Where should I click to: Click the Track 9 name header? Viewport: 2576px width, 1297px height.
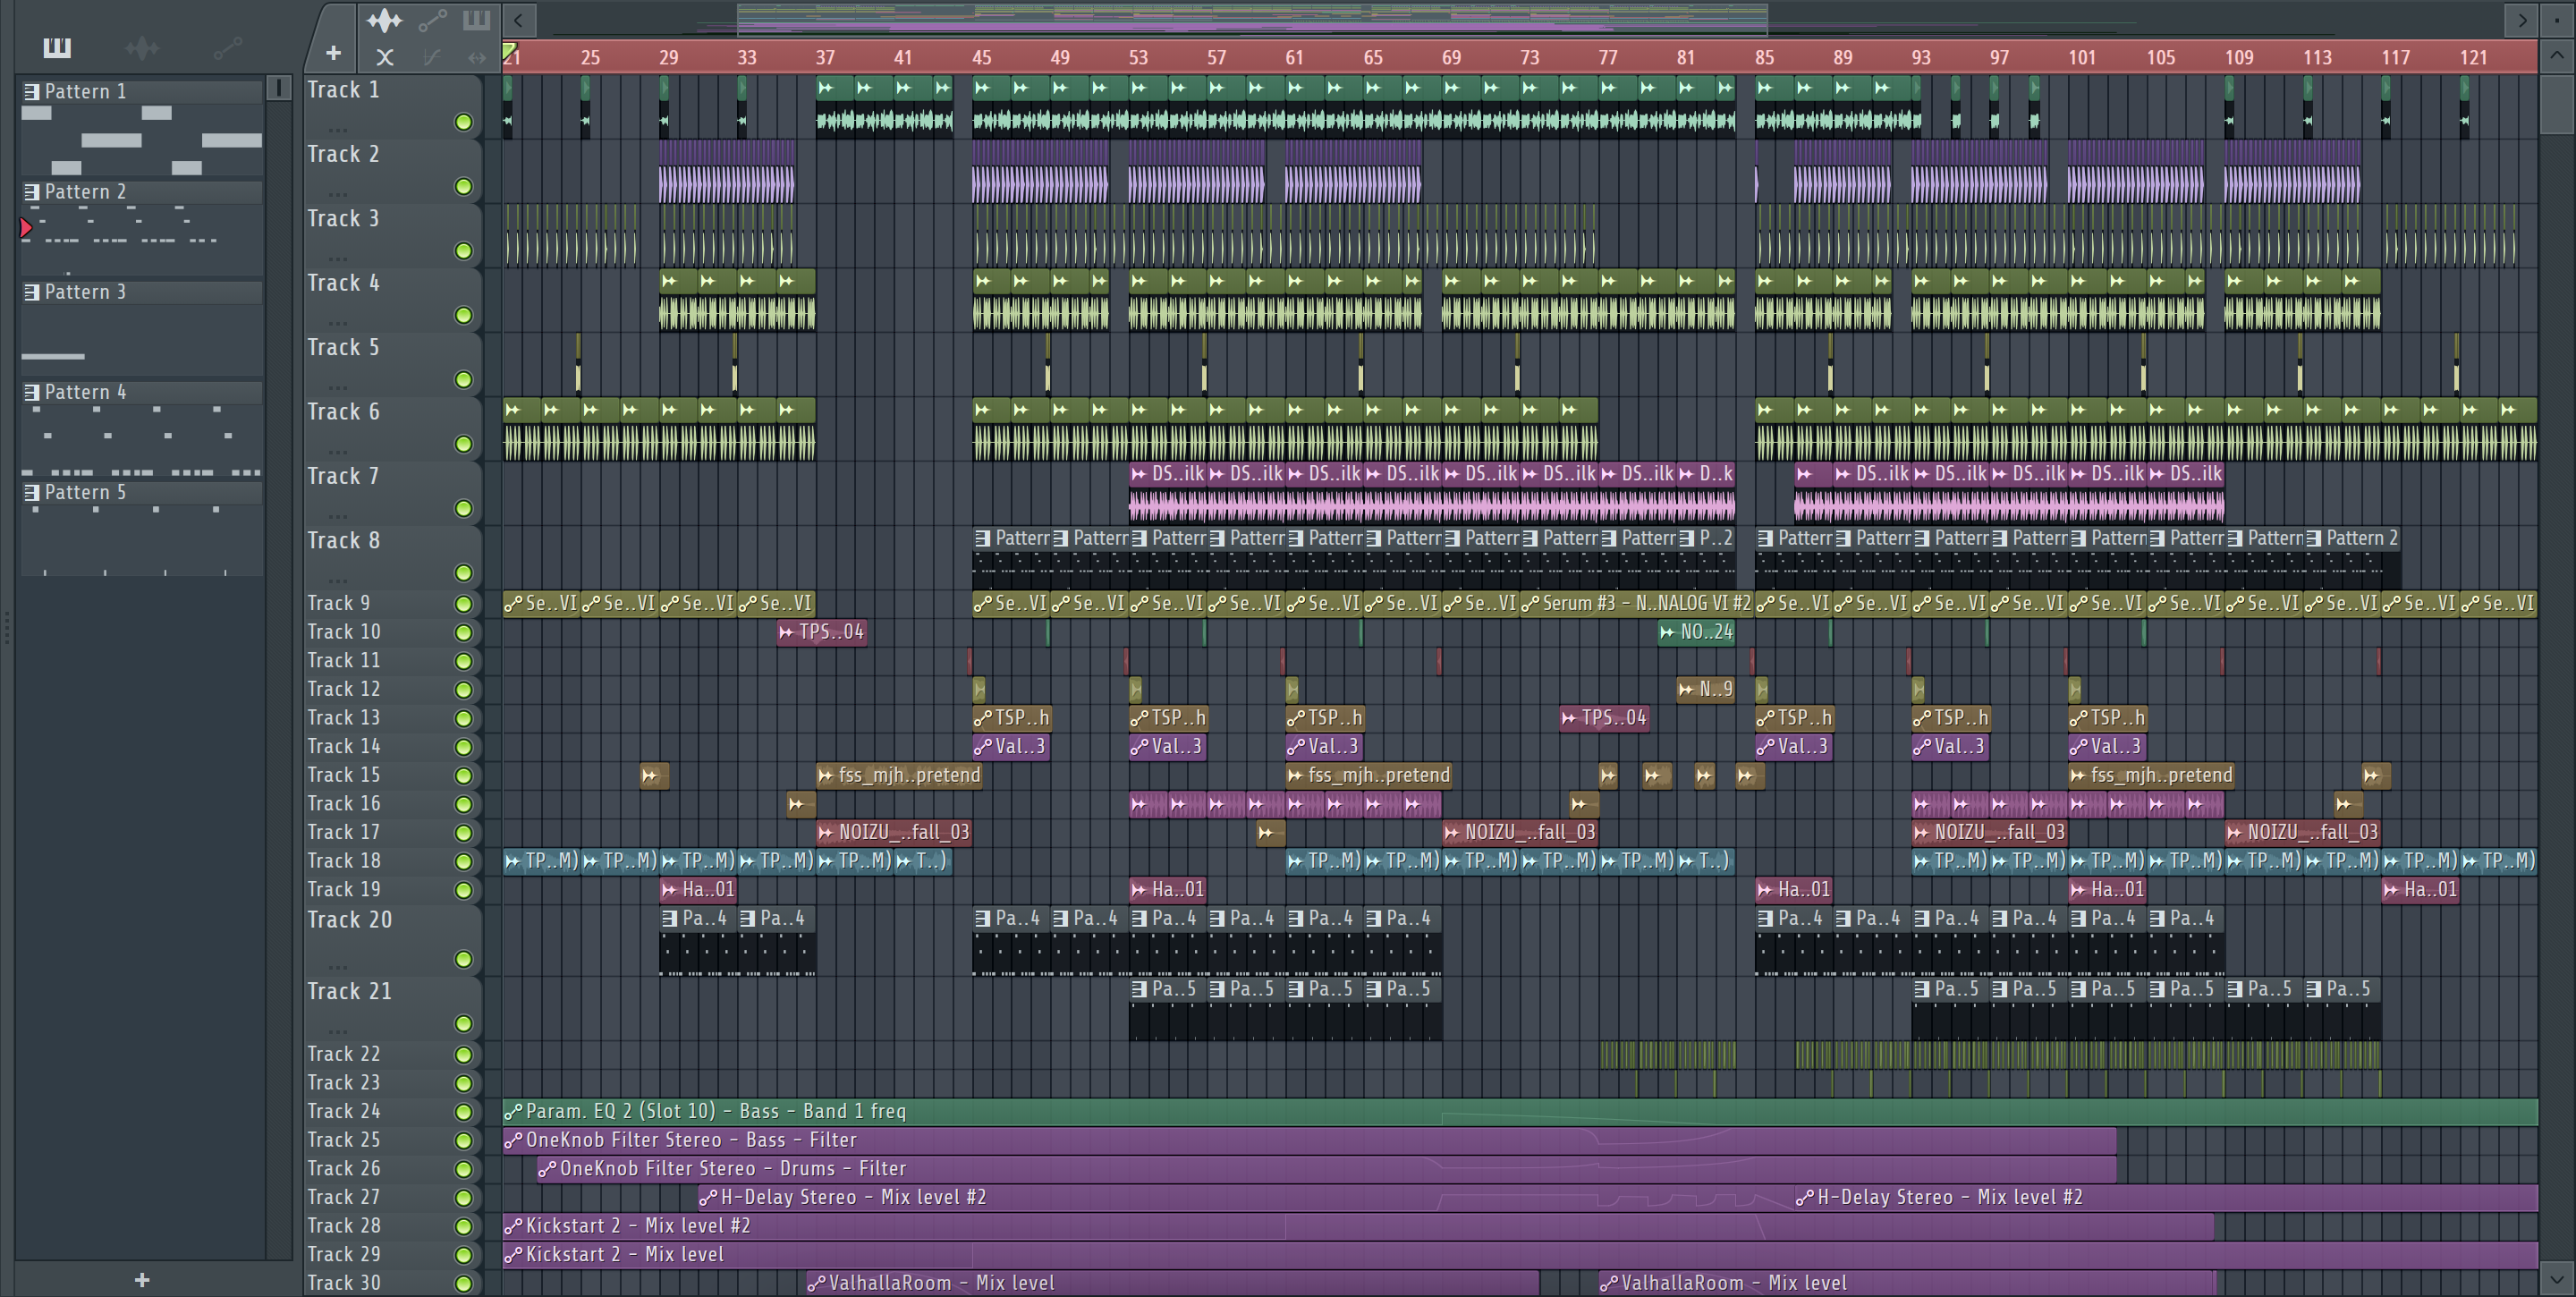coord(339,603)
